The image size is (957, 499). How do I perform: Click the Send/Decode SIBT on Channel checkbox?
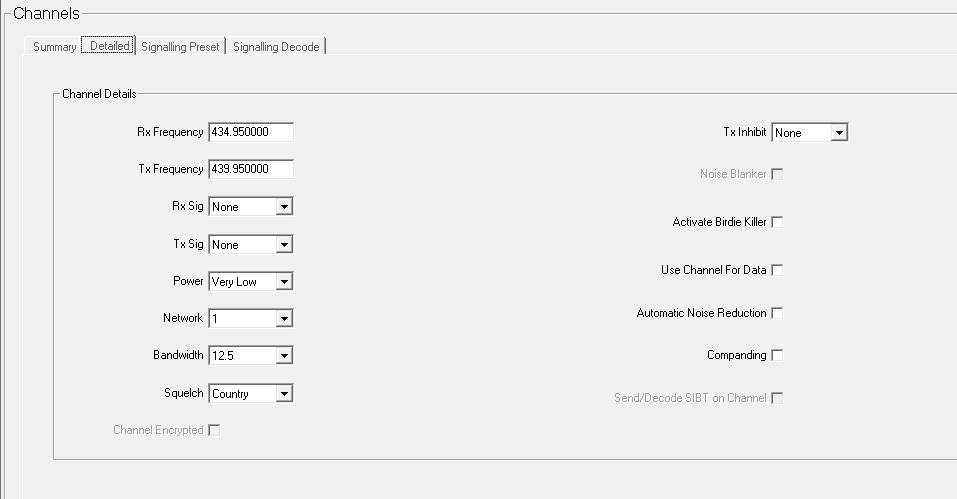coord(777,398)
